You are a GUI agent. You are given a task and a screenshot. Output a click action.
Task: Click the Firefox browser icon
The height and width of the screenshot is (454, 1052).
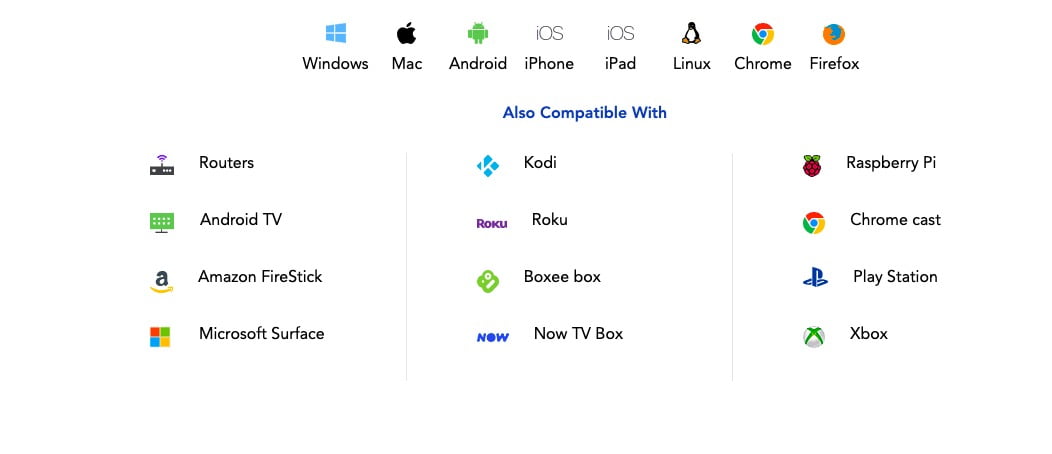(834, 34)
